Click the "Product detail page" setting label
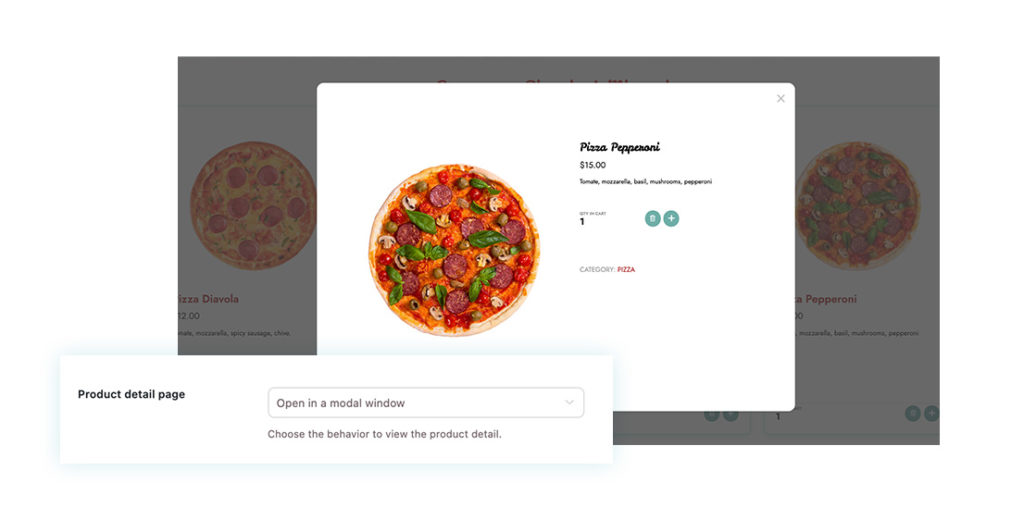 [131, 394]
